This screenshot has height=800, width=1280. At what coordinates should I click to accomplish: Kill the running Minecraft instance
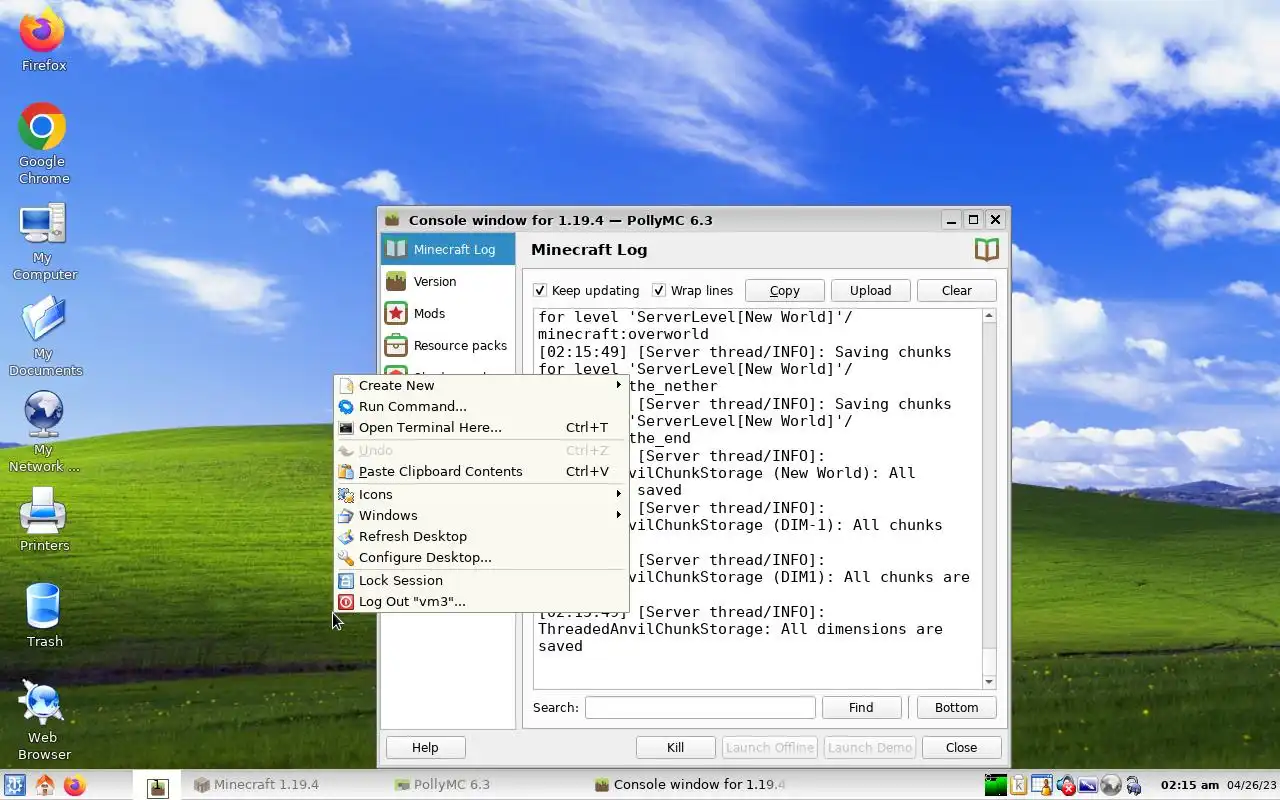(x=675, y=747)
